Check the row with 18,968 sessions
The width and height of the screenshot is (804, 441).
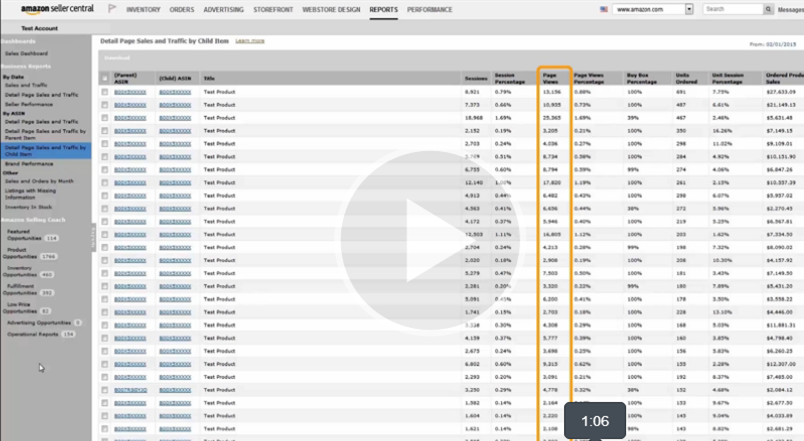click(105, 118)
